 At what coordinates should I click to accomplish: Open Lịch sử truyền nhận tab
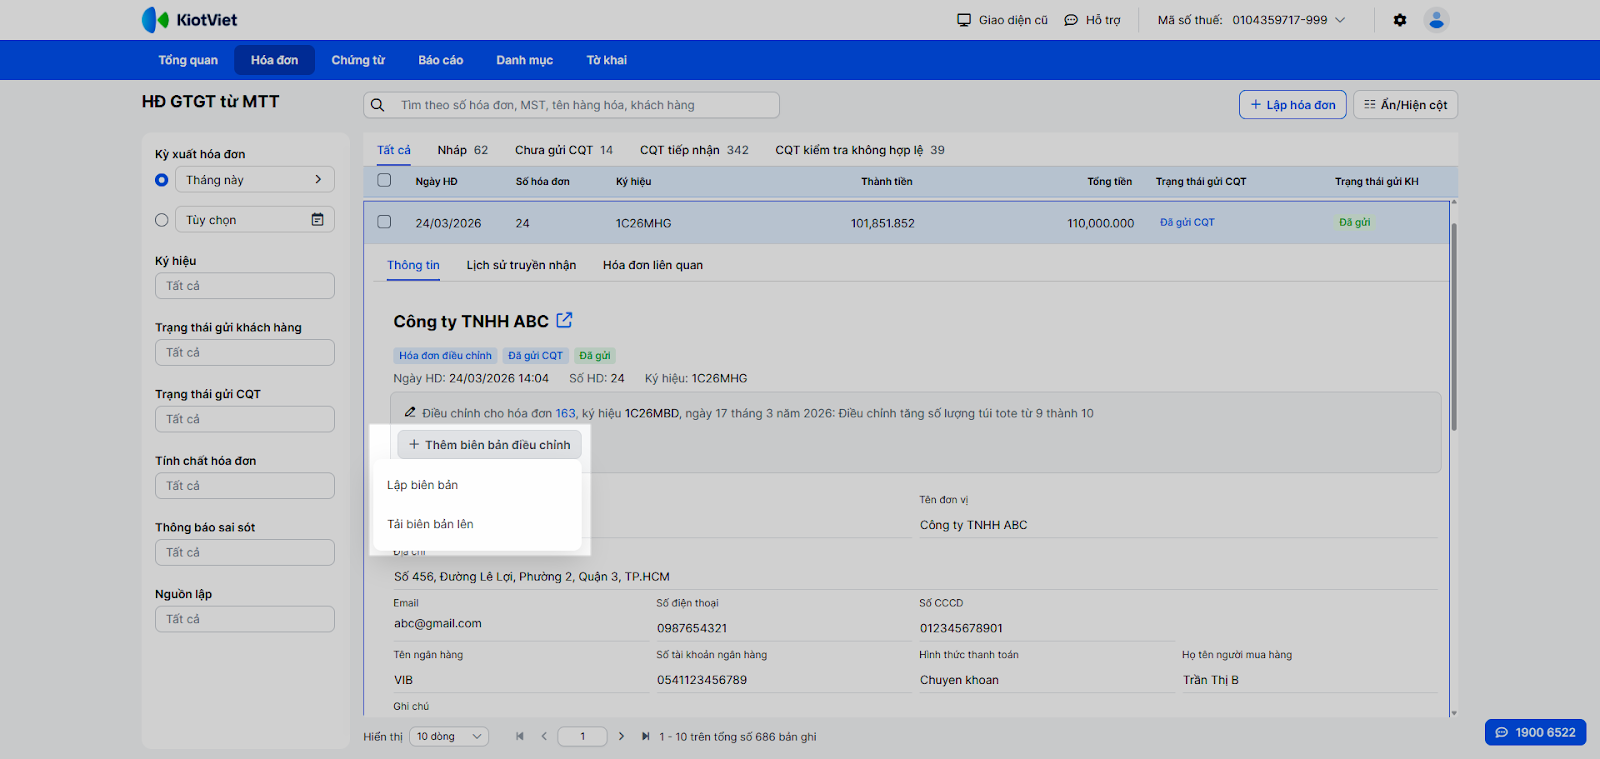pyautogui.click(x=521, y=265)
